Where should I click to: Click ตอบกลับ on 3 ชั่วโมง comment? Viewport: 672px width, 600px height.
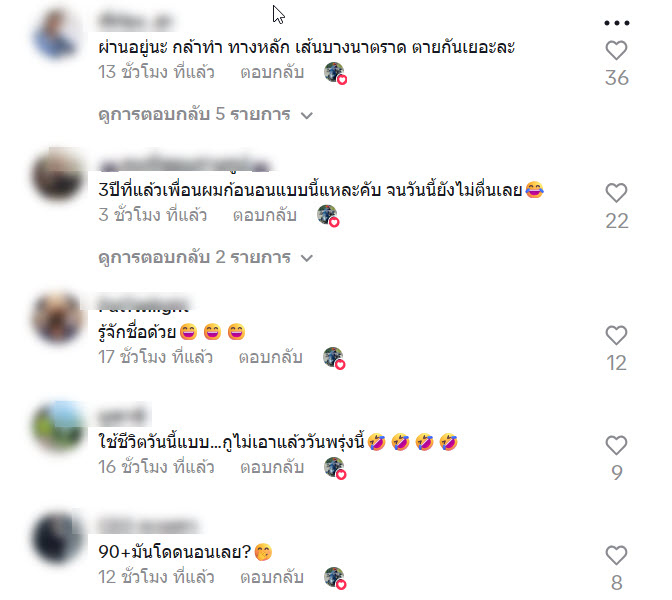coord(265,215)
